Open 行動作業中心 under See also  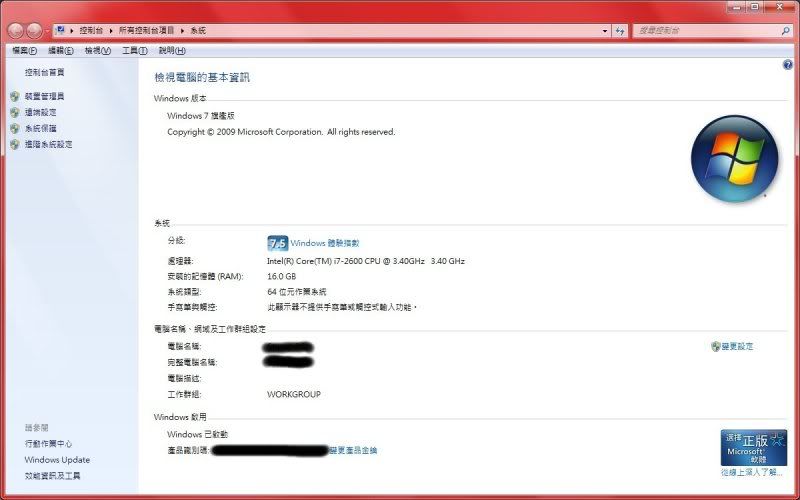coord(48,444)
